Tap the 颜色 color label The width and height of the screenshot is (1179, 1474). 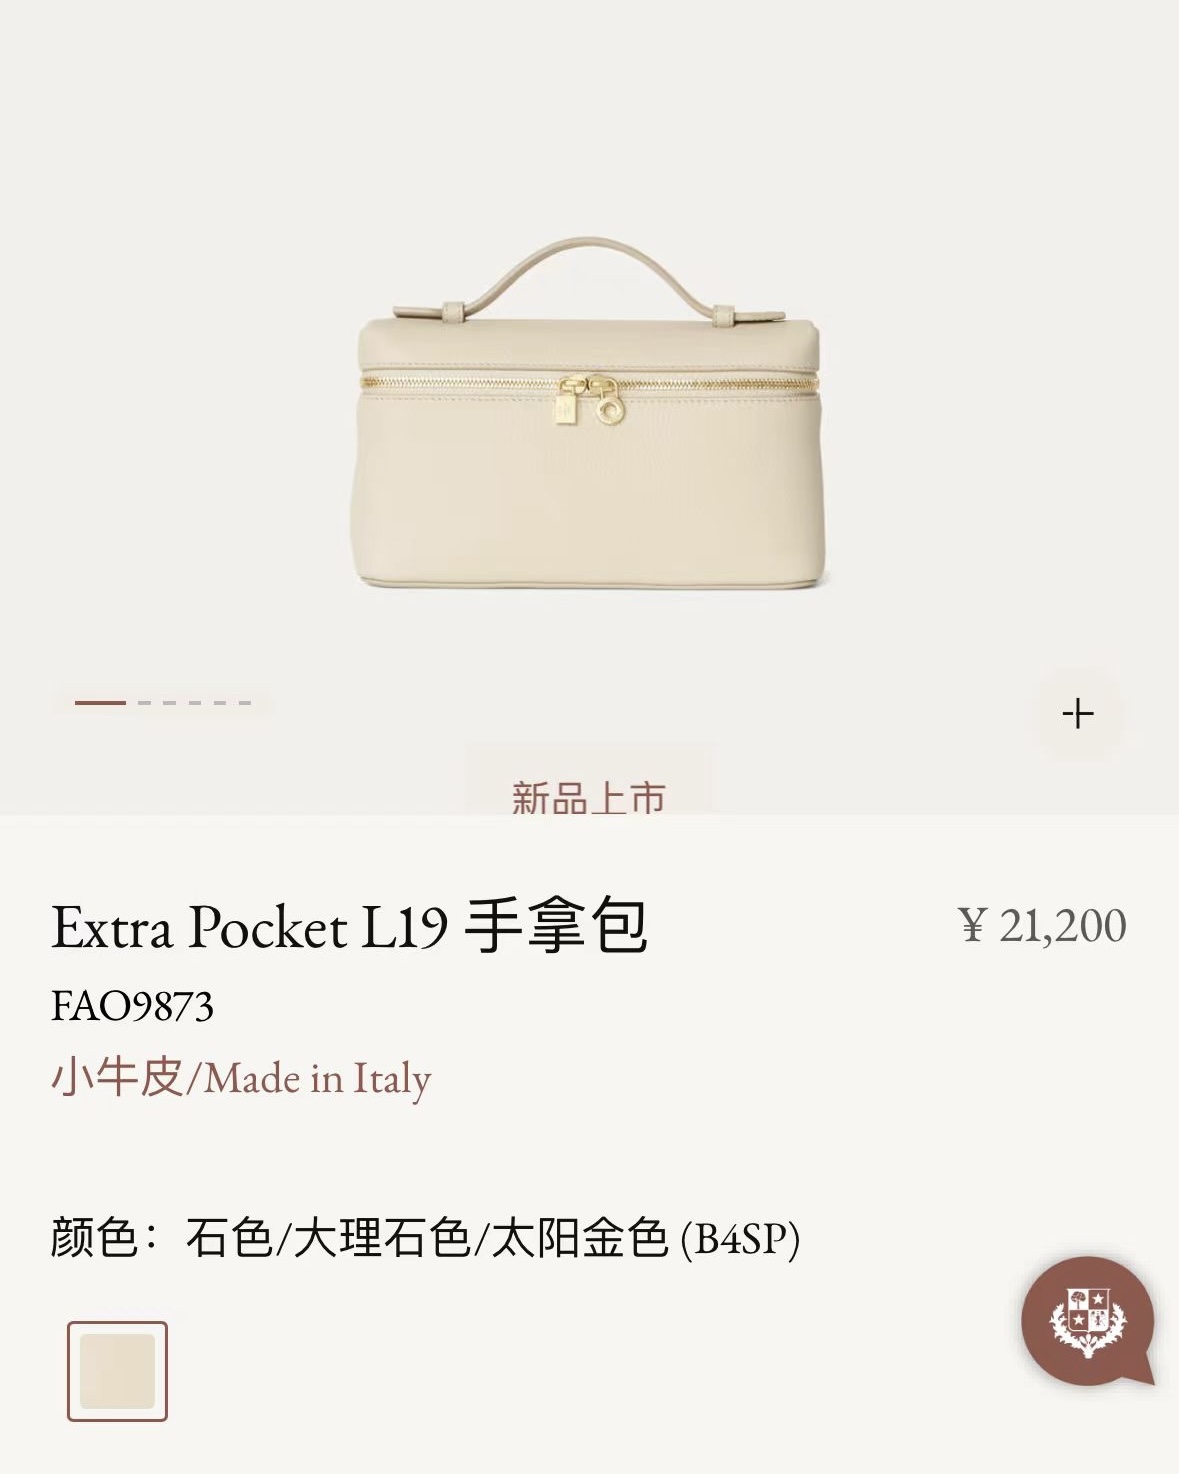click(x=94, y=1238)
